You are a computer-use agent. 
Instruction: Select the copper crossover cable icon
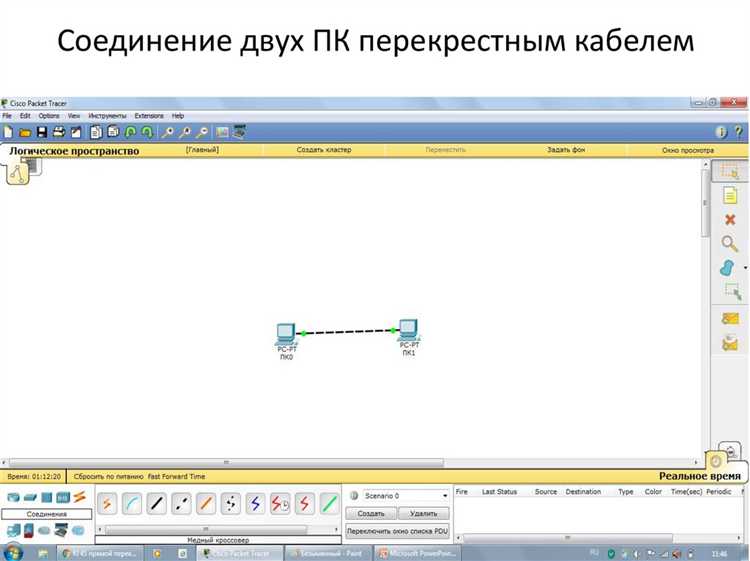(181, 504)
